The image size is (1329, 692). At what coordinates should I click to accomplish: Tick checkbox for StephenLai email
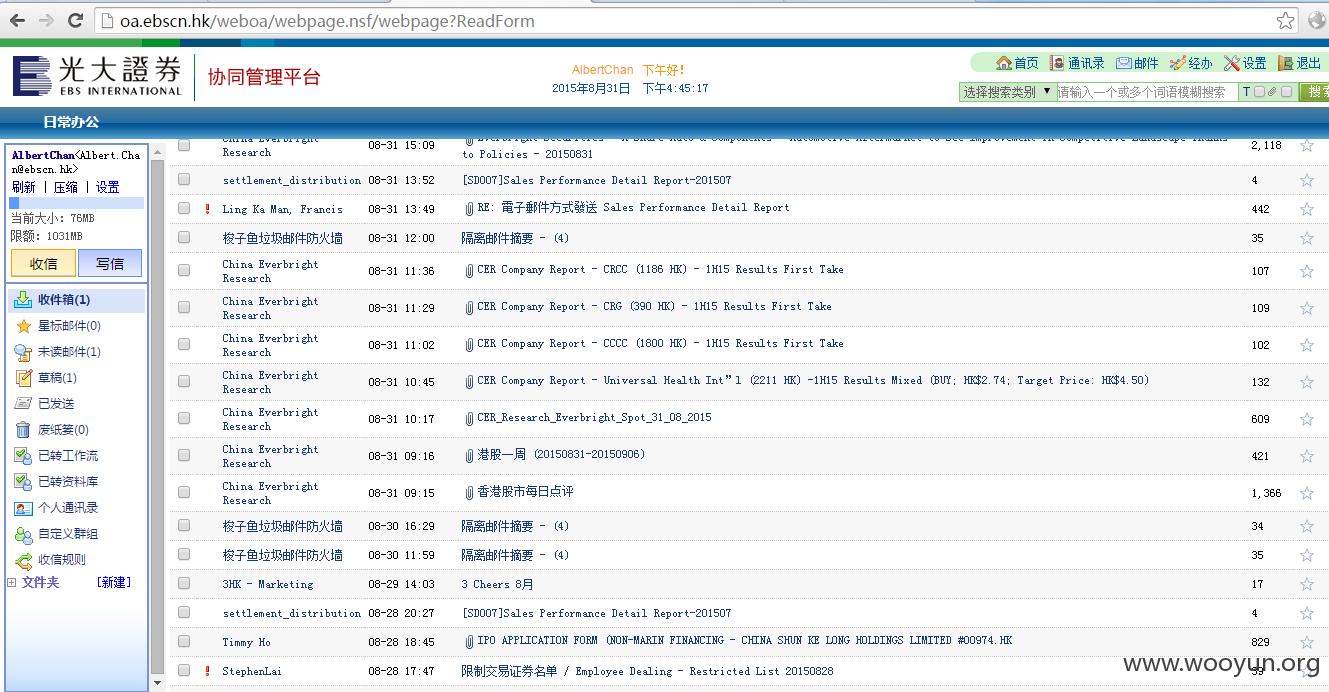pos(184,671)
